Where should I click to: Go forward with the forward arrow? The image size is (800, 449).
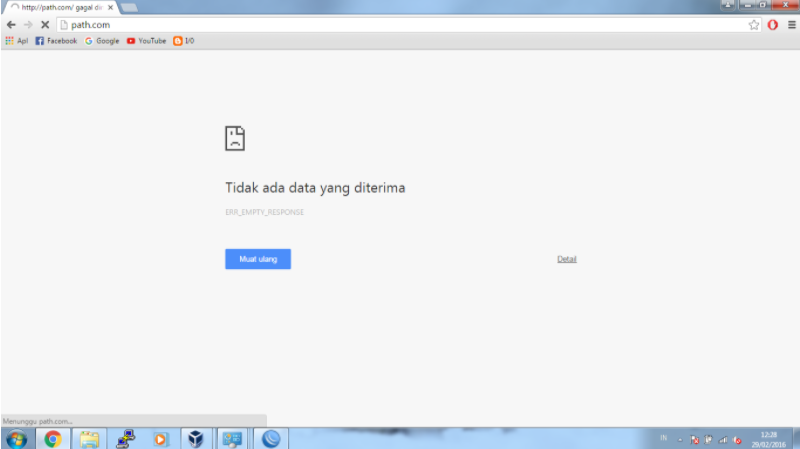28,24
